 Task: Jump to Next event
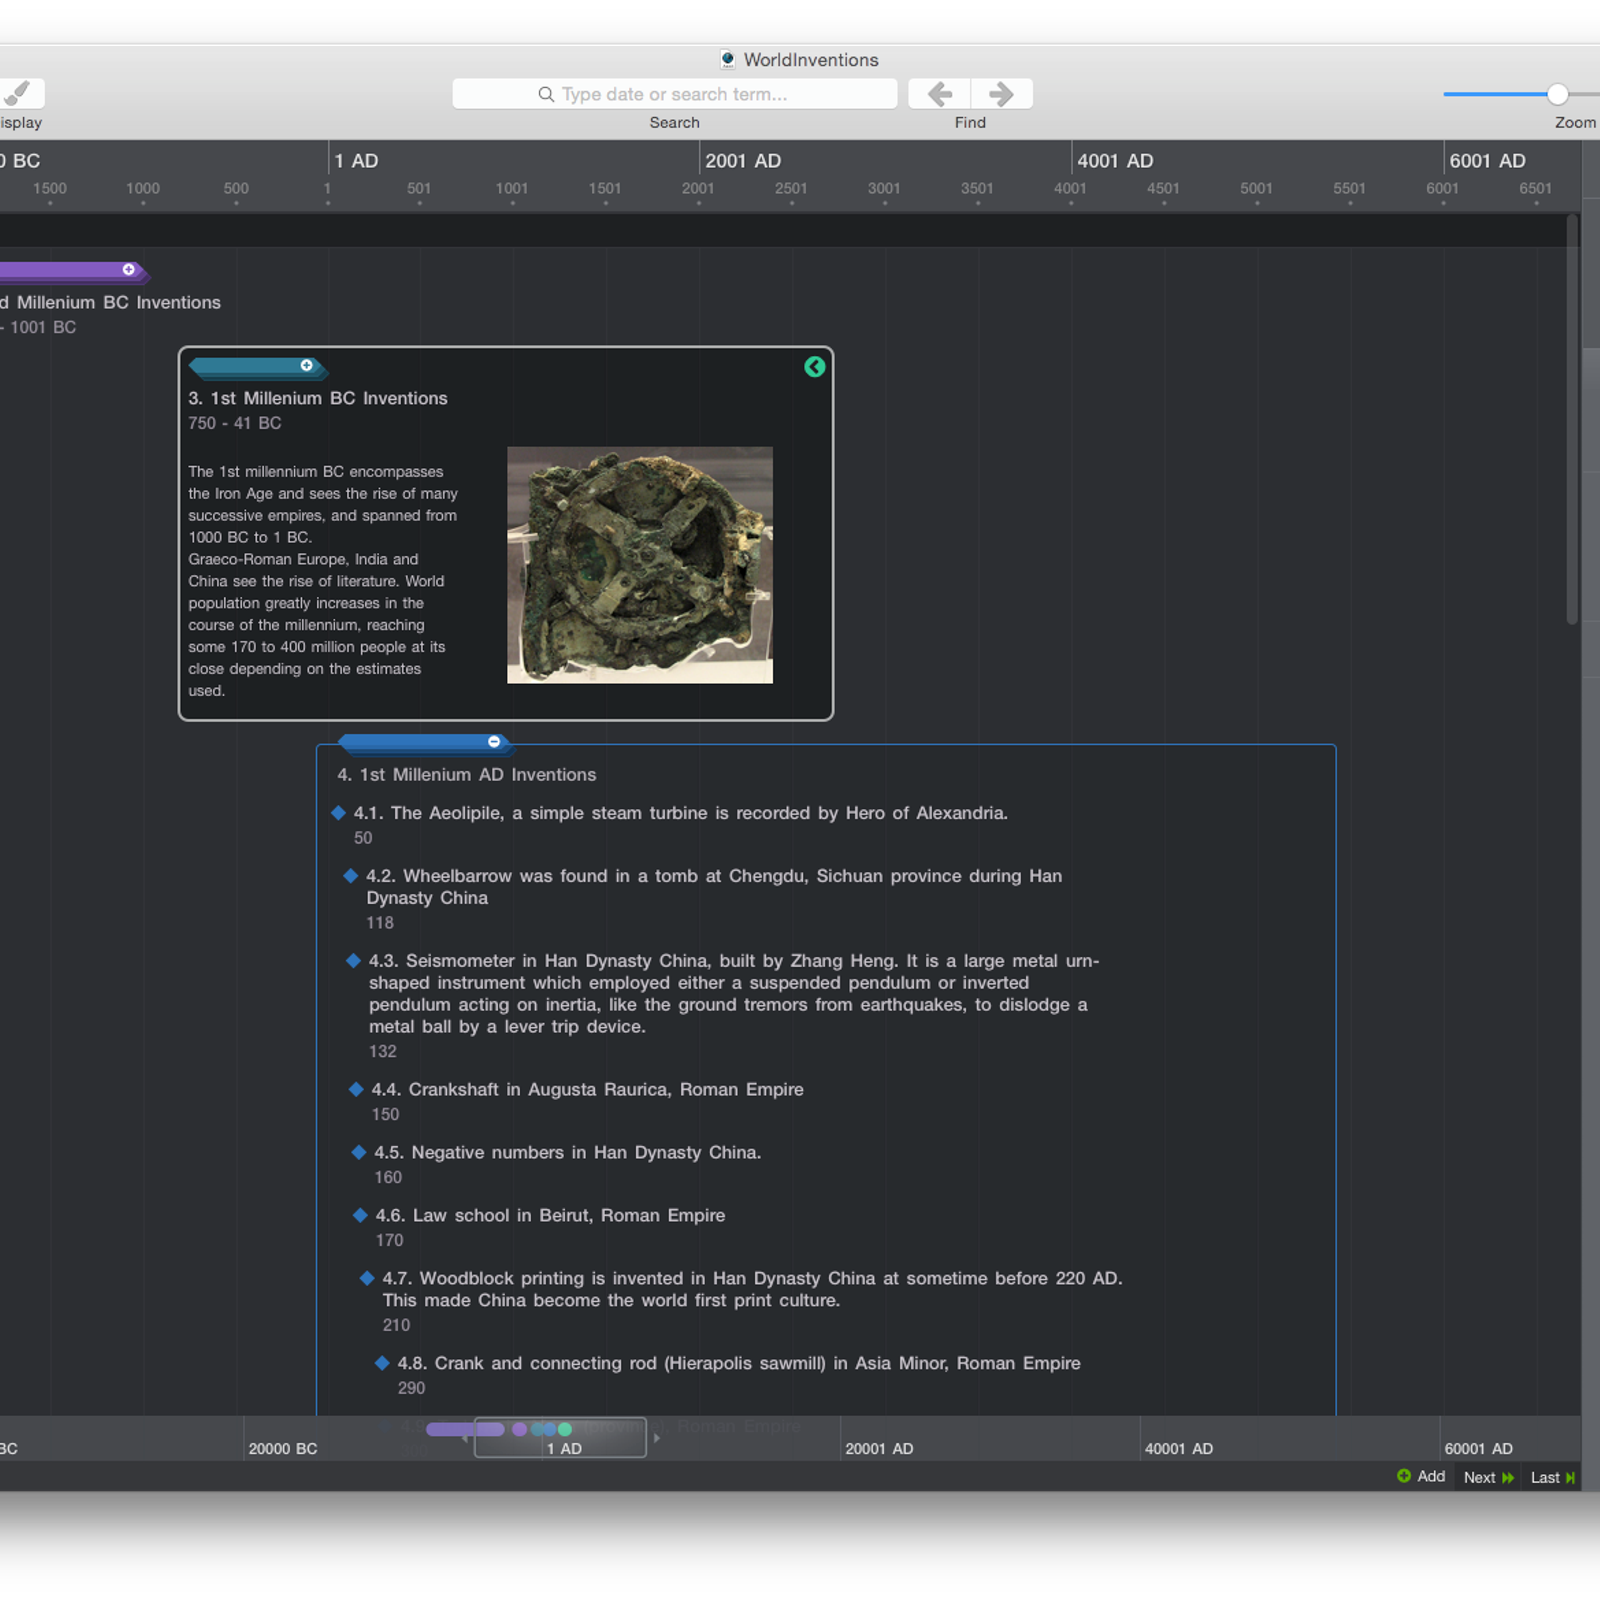1488,1477
